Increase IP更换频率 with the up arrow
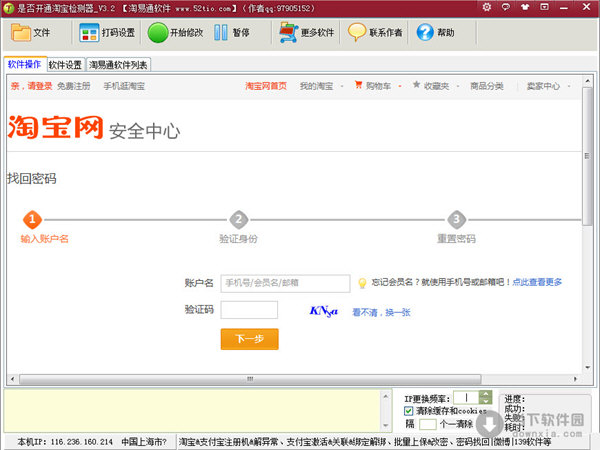 tap(485, 394)
